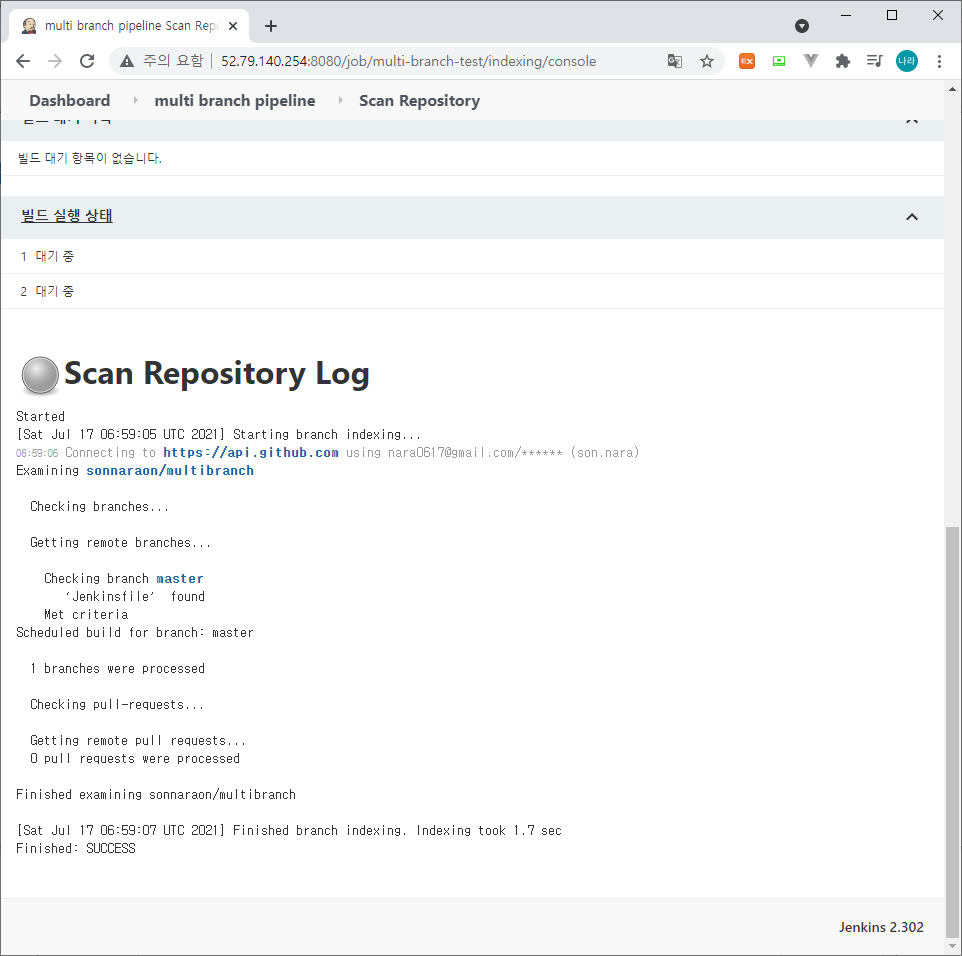The image size is (962, 956).
Task: Maximize the browser window
Action: point(892,15)
